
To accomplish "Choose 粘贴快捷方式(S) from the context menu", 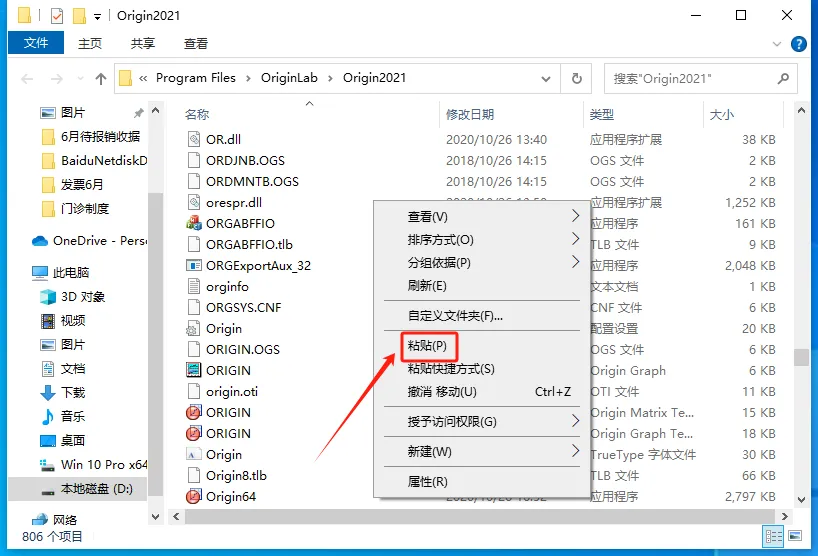I will coord(482,369).
